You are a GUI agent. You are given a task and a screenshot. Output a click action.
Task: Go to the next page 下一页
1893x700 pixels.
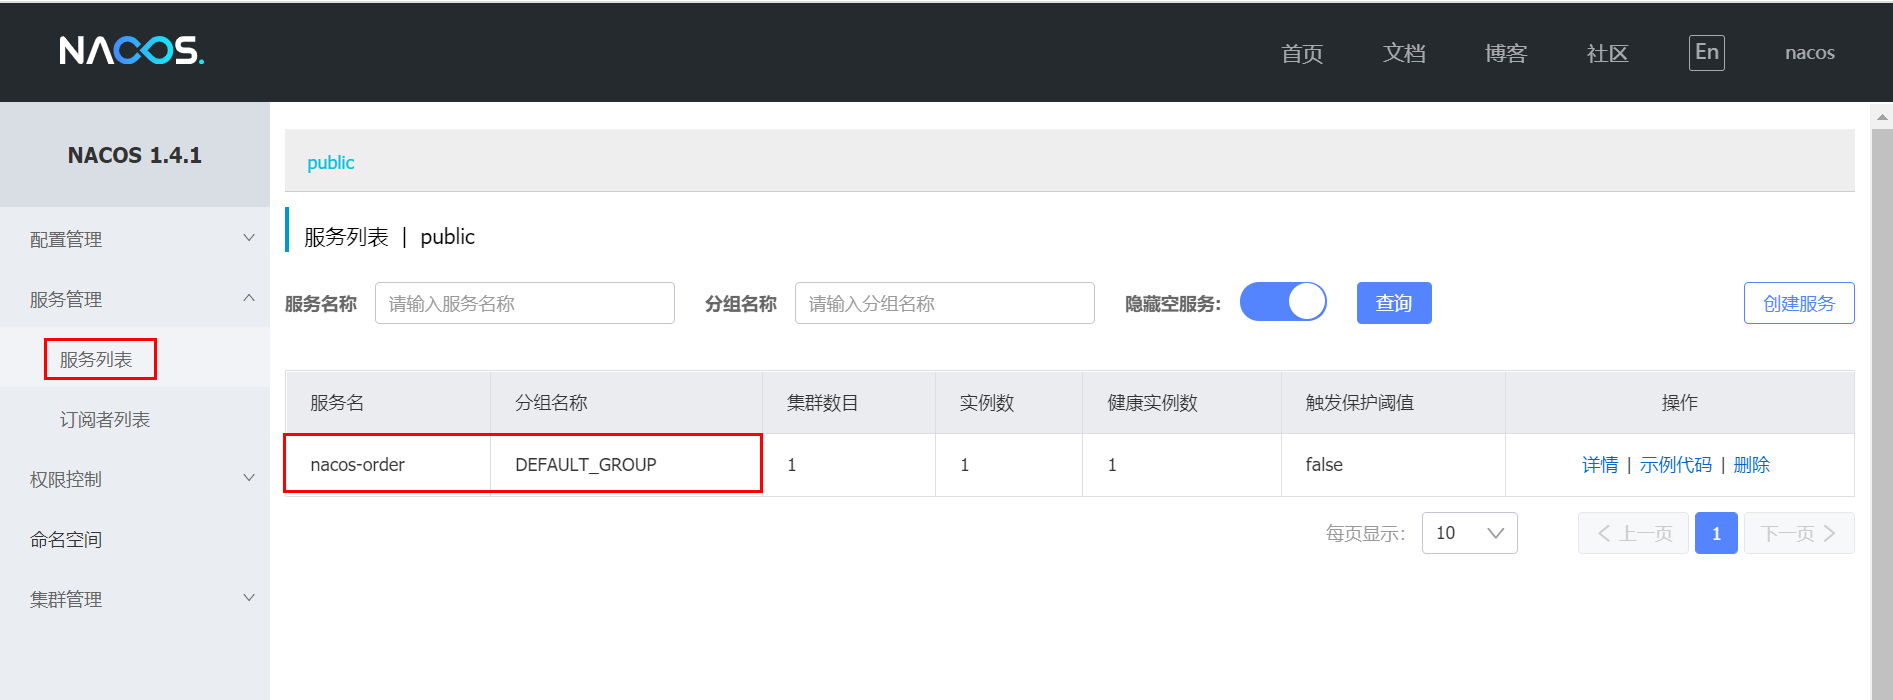1799,533
